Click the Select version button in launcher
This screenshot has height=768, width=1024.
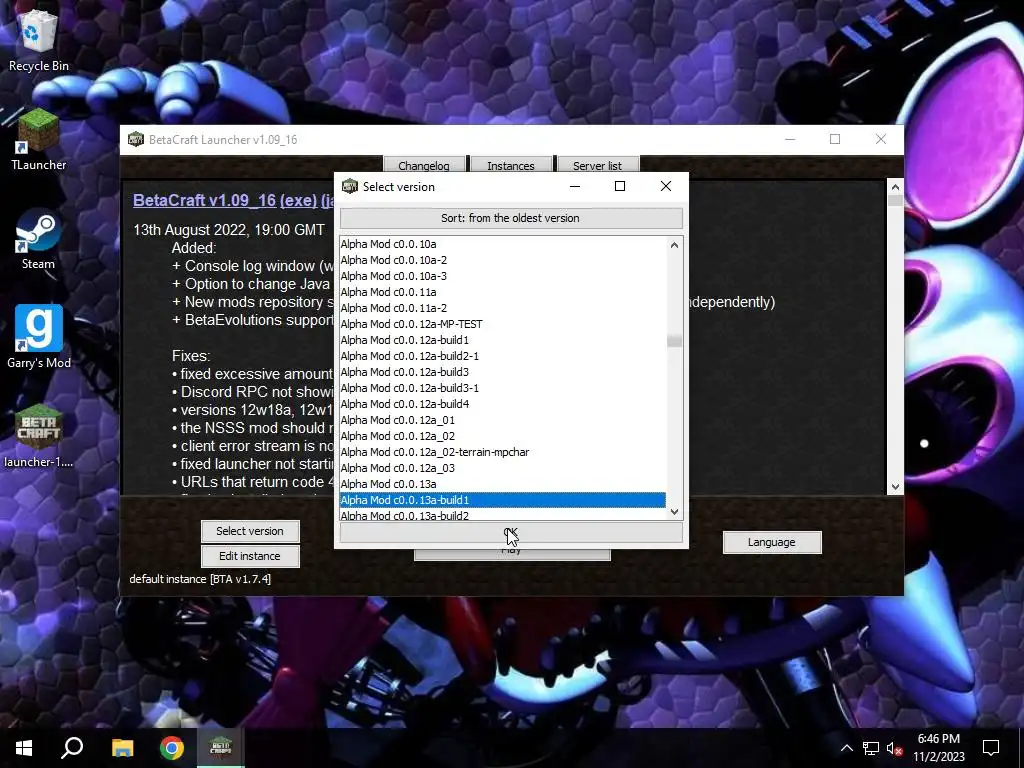point(250,531)
